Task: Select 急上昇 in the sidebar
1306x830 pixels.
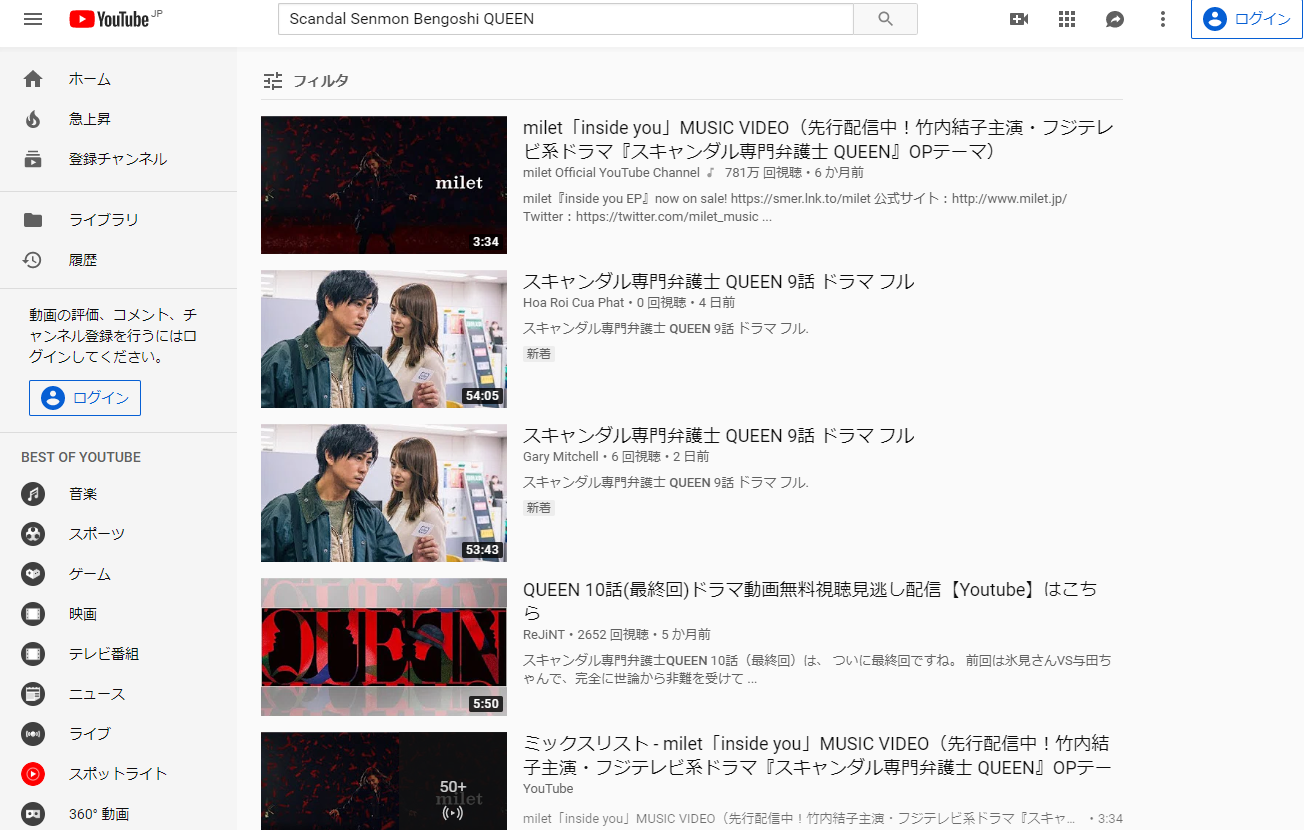Action: [x=90, y=119]
